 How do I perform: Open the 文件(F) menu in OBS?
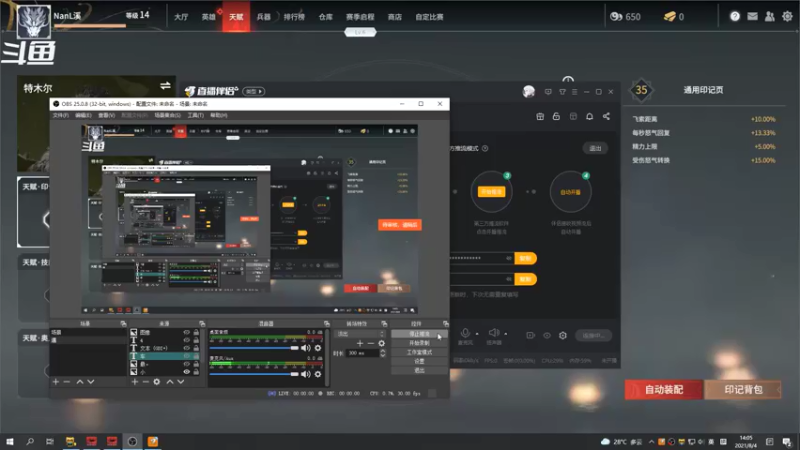(x=60, y=115)
